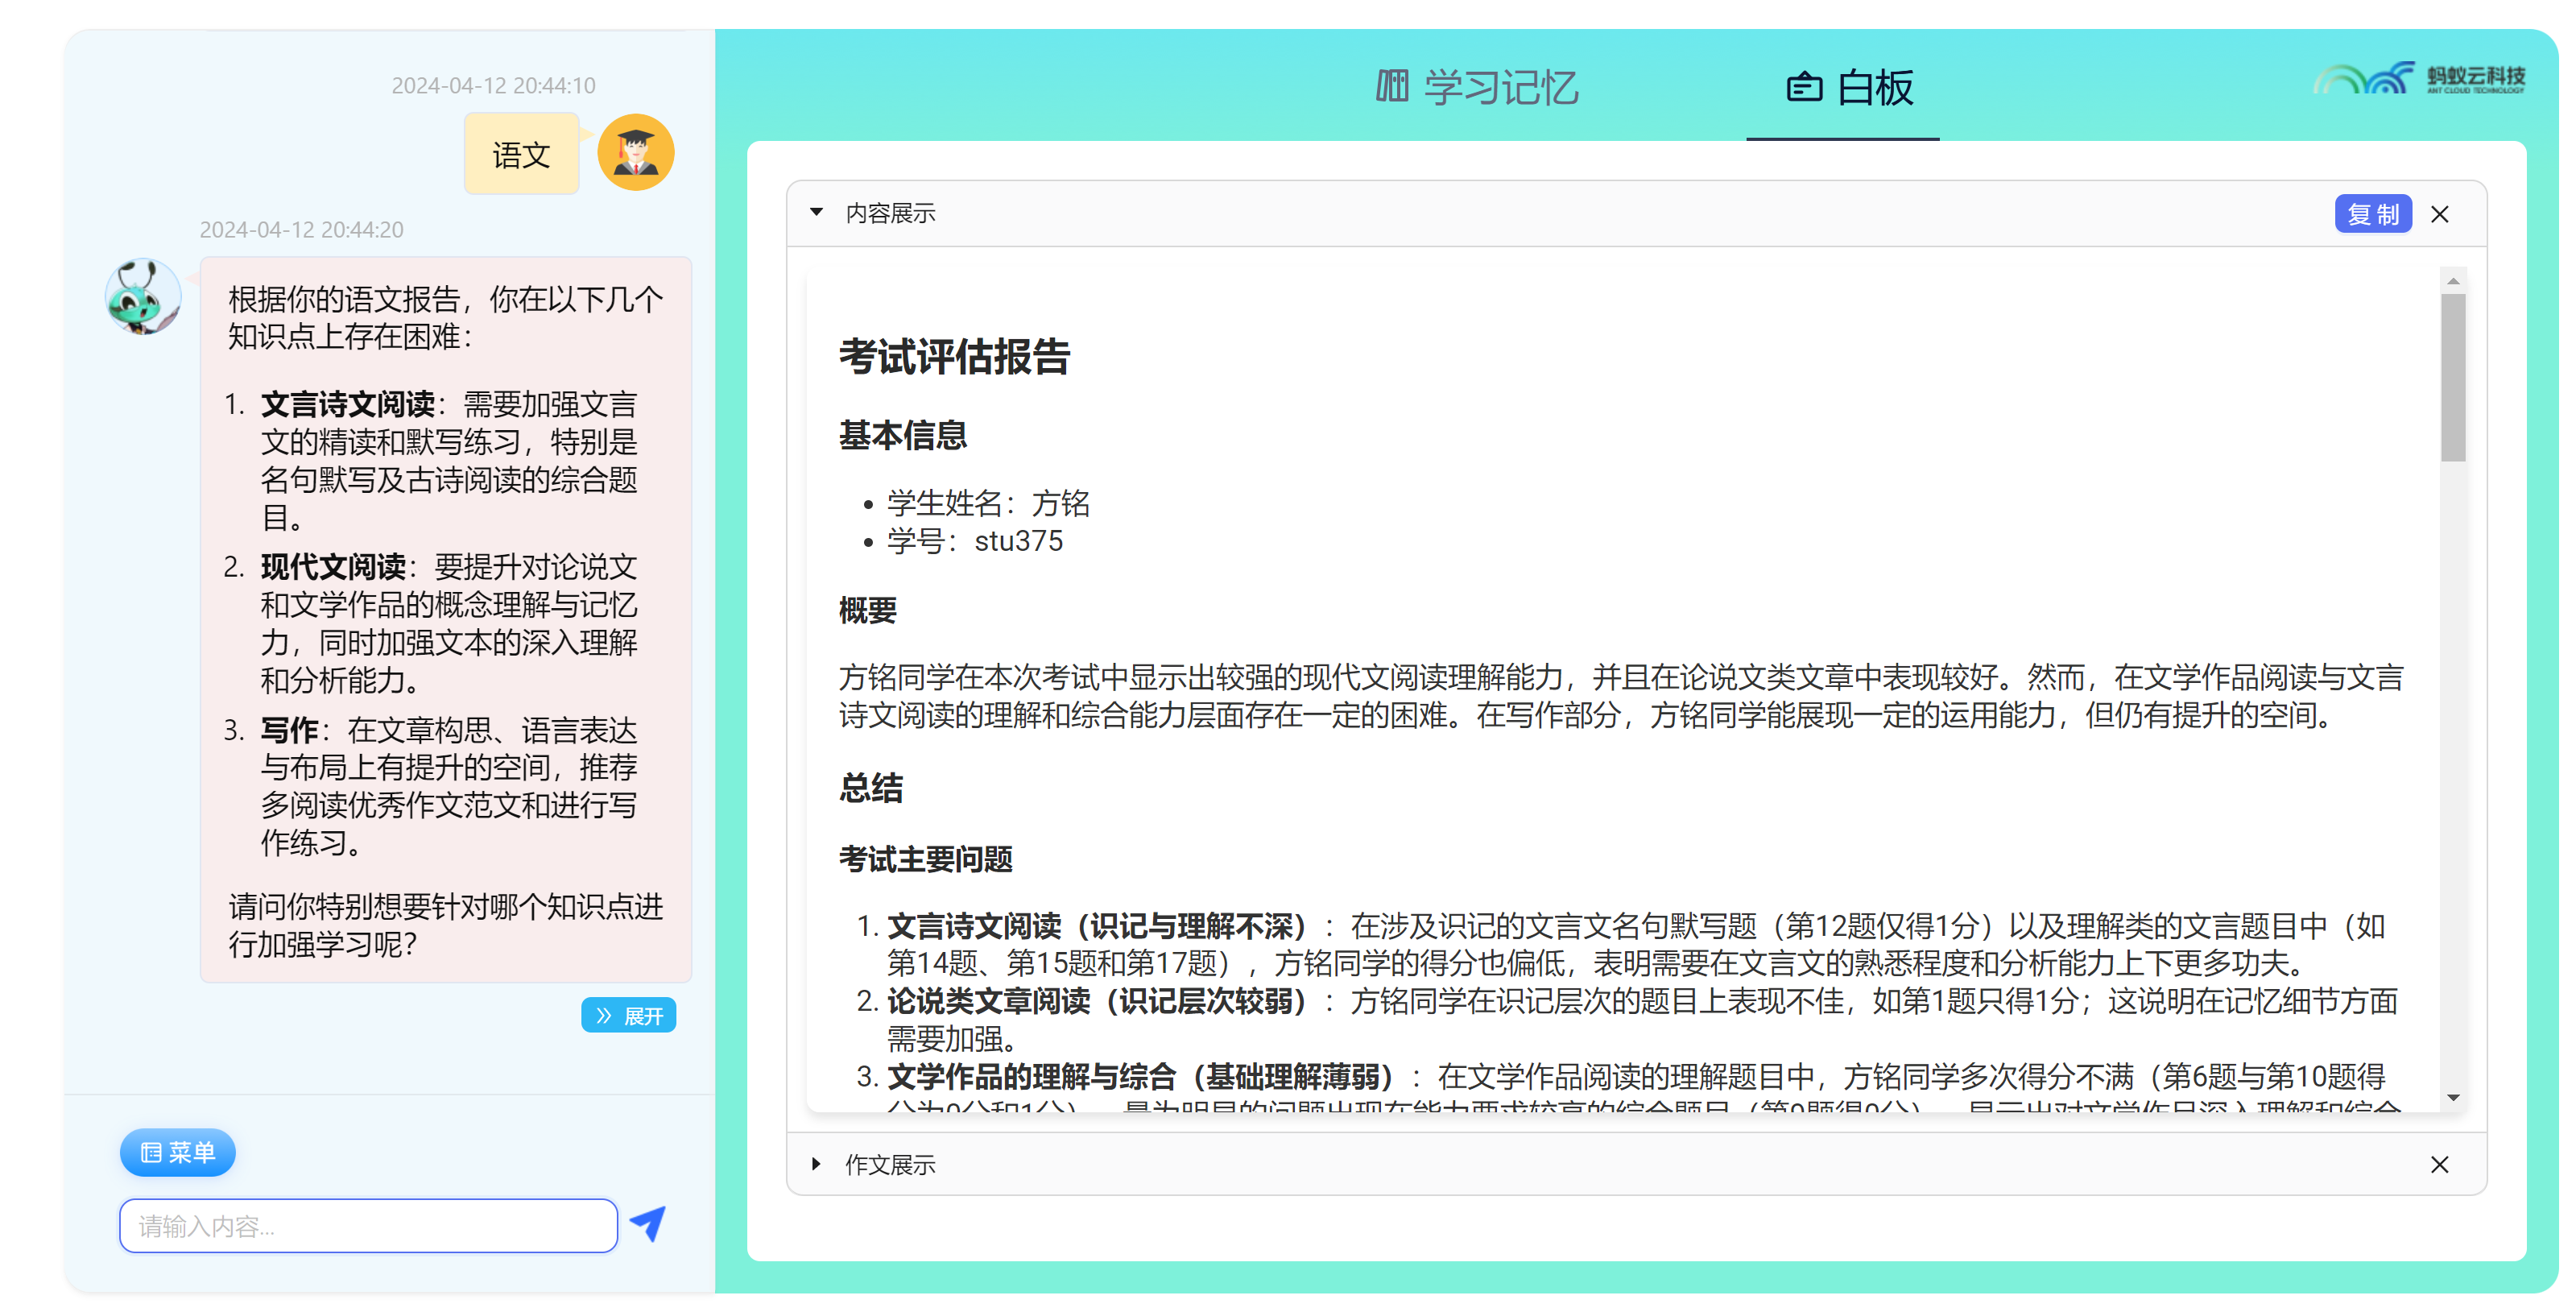The image size is (2576, 1312).
Task: Click the 学号：stu375 line
Action: [975, 541]
